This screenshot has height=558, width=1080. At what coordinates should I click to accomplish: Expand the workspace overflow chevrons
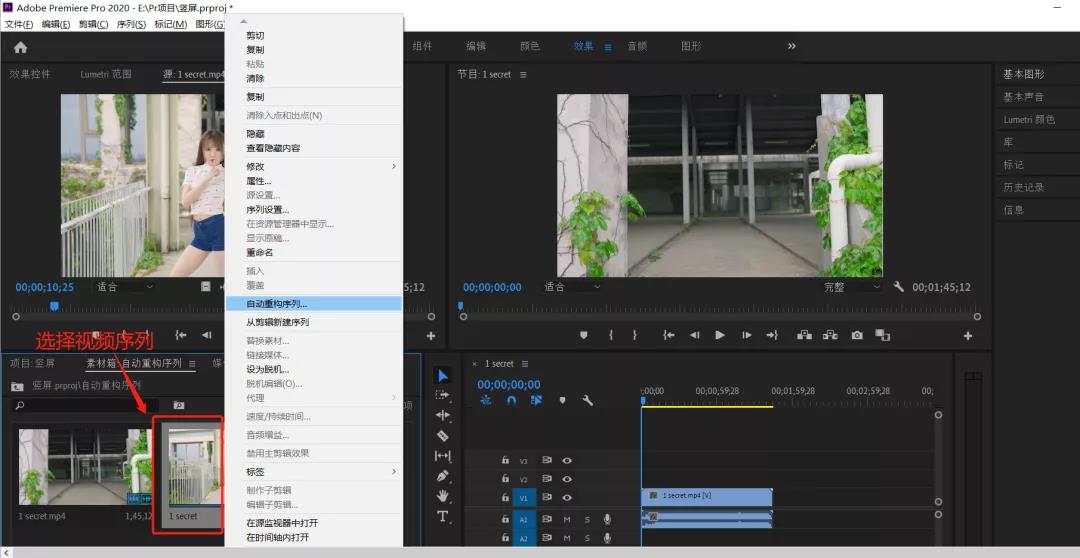pyautogui.click(x=791, y=46)
